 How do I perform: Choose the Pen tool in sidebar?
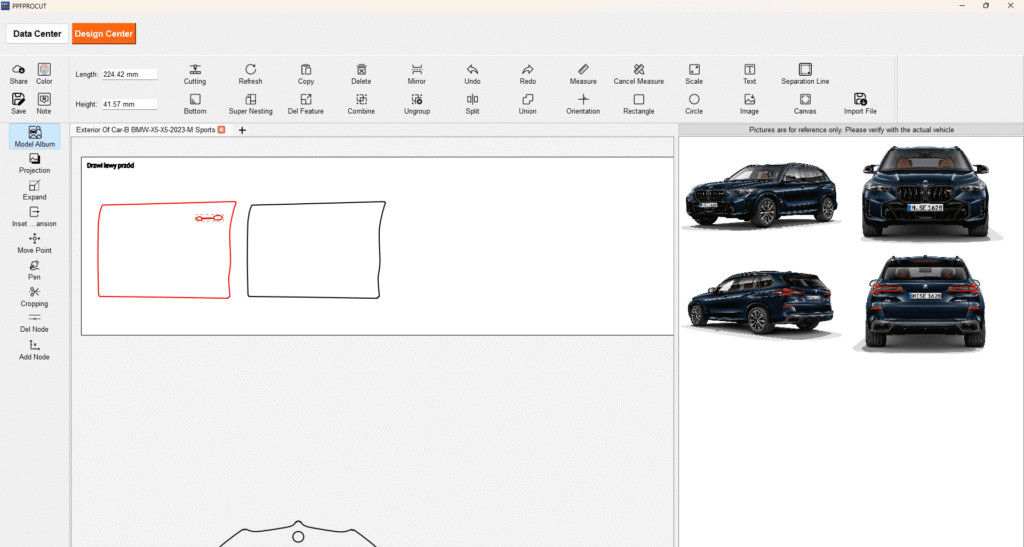pyautogui.click(x=34, y=265)
